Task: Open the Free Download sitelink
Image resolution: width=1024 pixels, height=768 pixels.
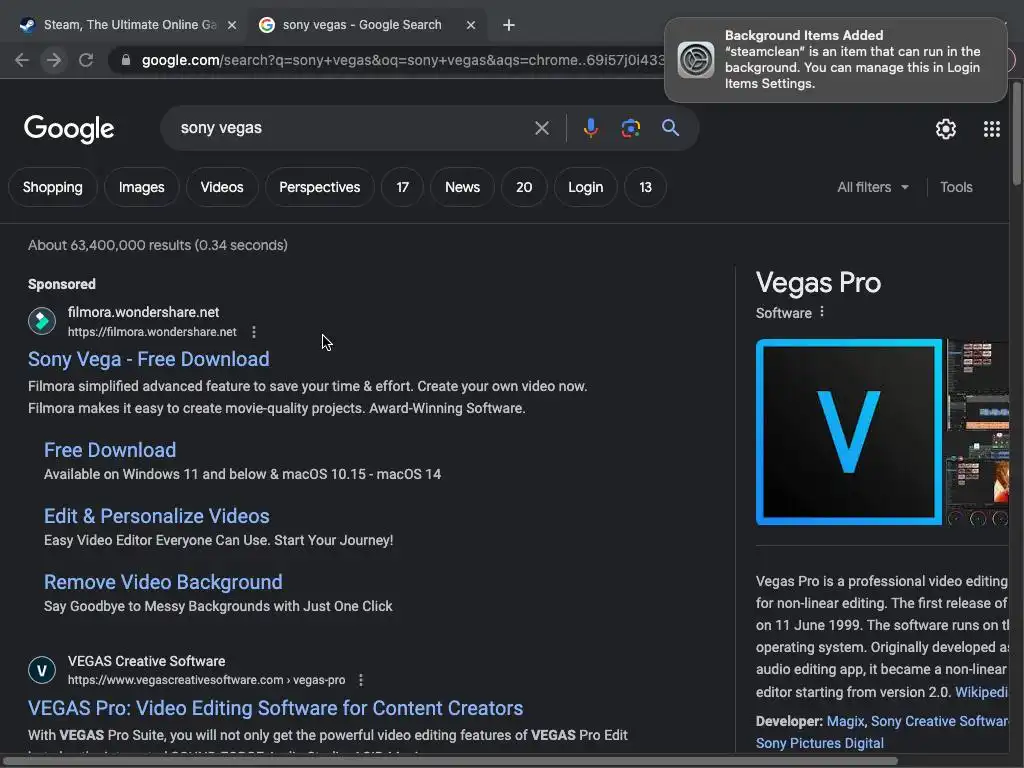Action: pos(110,450)
